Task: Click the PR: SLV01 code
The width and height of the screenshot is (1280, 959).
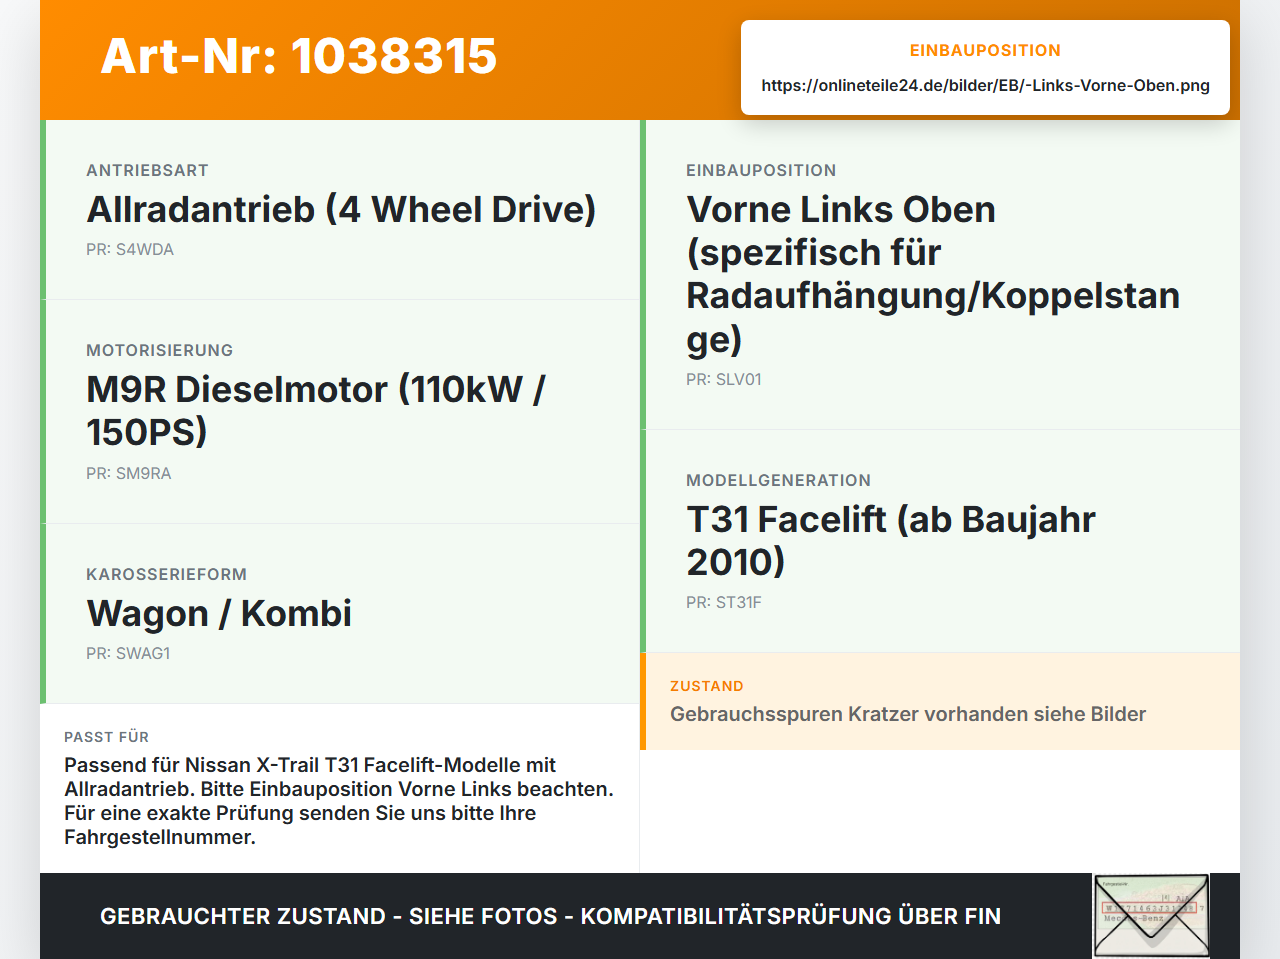Action: (x=724, y=379)
